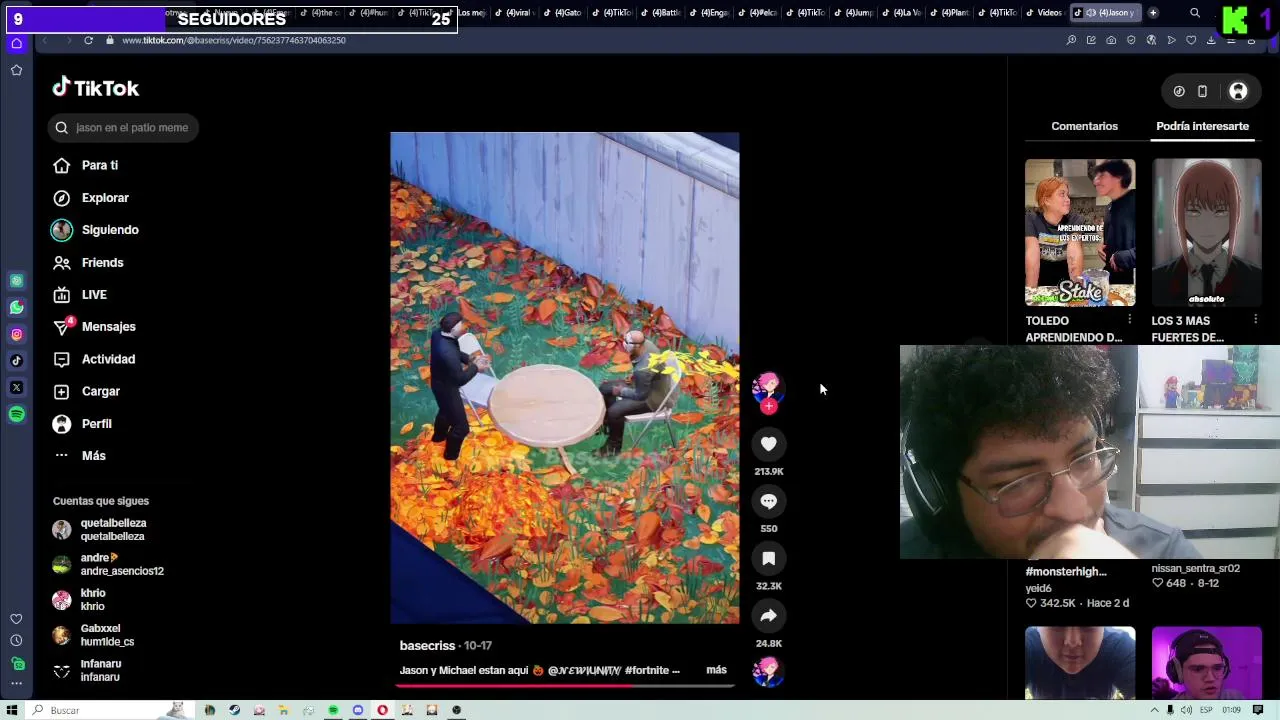Click the basecriss username under the video
Screen dimensions: 1280x720
(x=427, y=646)
